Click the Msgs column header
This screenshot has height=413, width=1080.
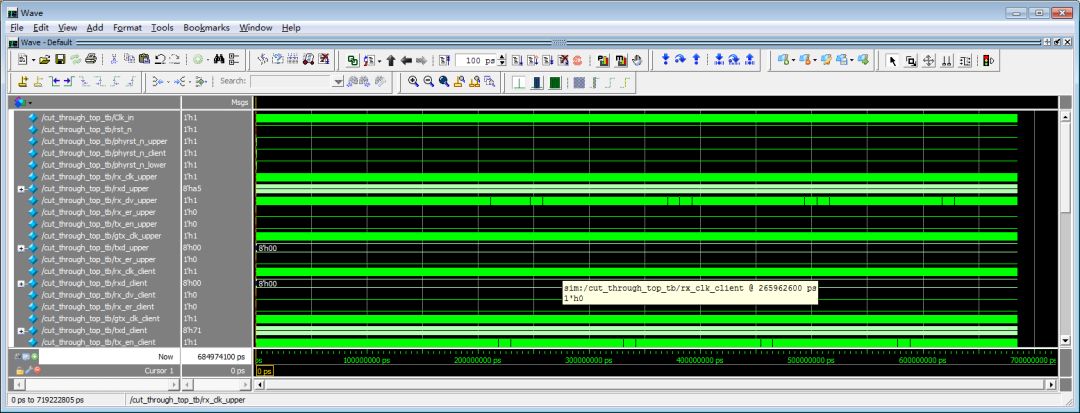[238, 103]
